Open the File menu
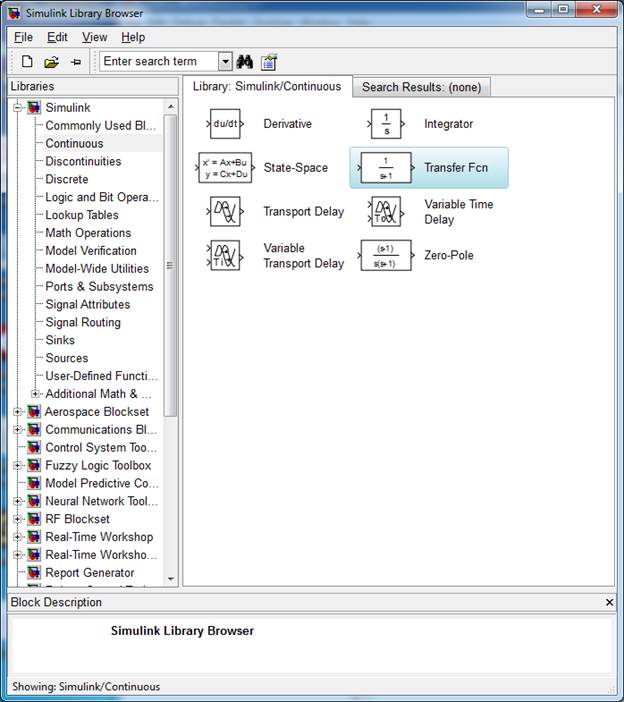This screenshot has width=624, height=702. [23, 37]
